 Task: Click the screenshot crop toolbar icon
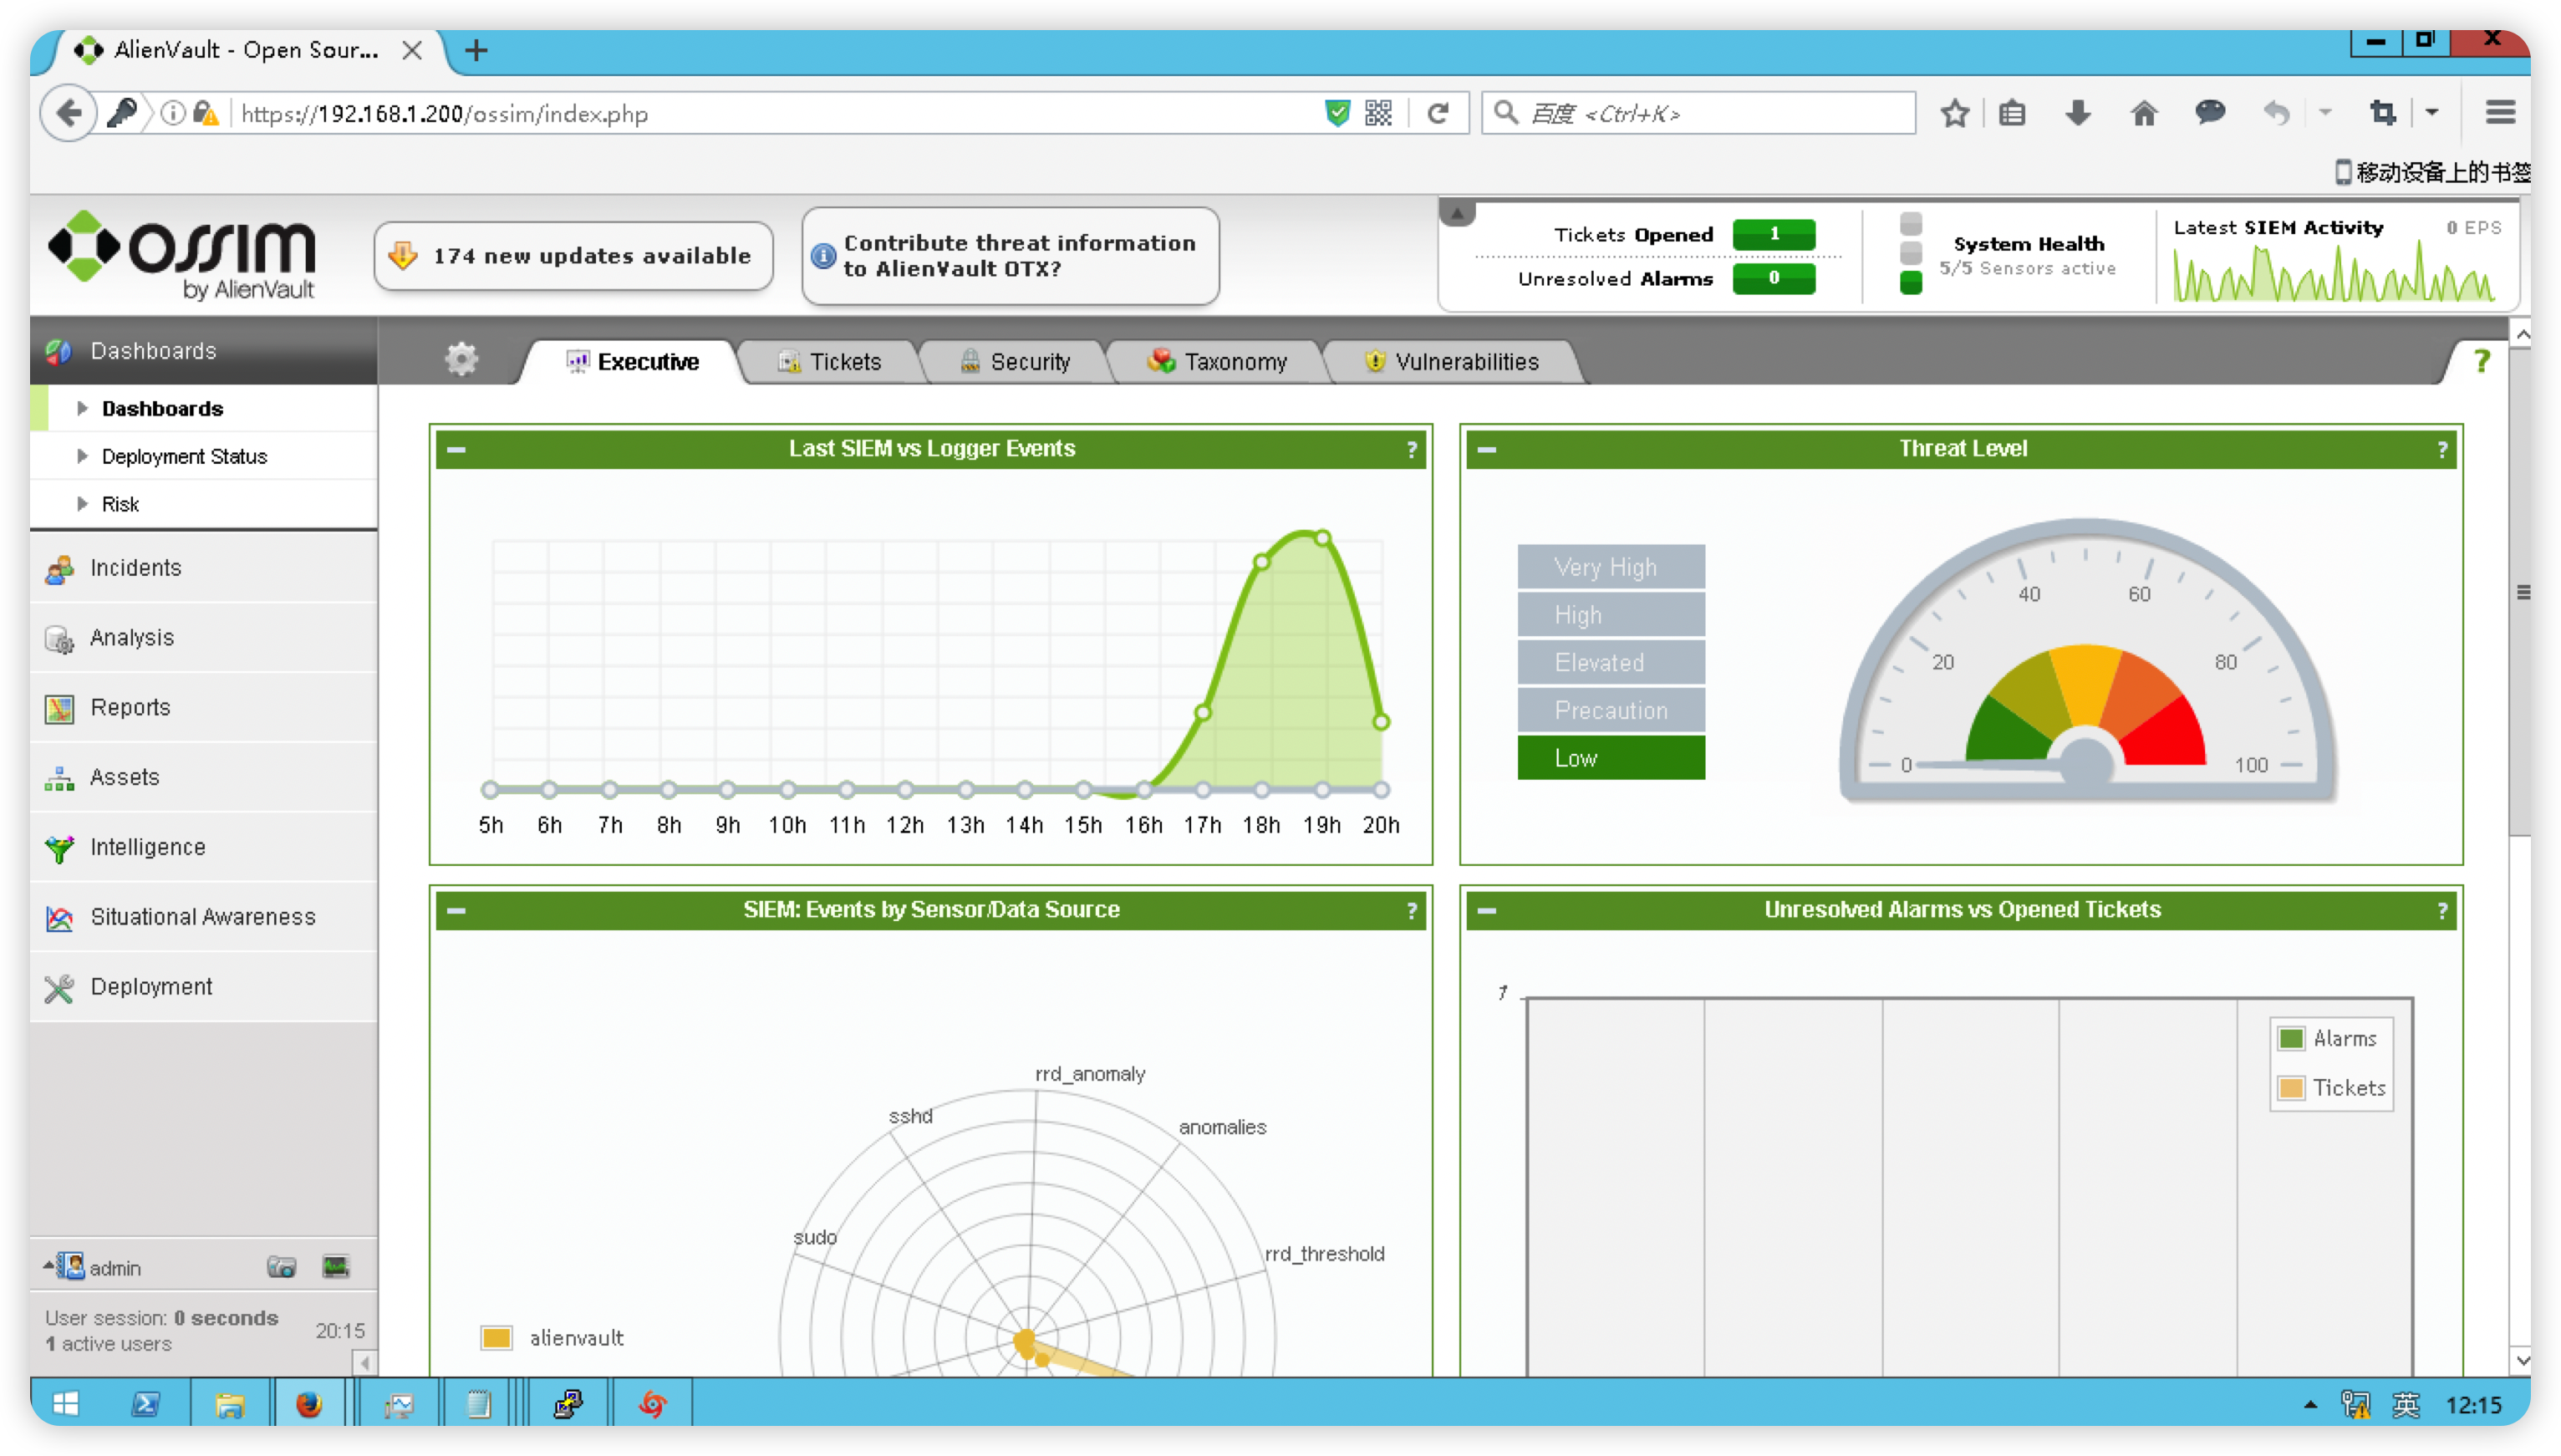[x=2383, y=113]
